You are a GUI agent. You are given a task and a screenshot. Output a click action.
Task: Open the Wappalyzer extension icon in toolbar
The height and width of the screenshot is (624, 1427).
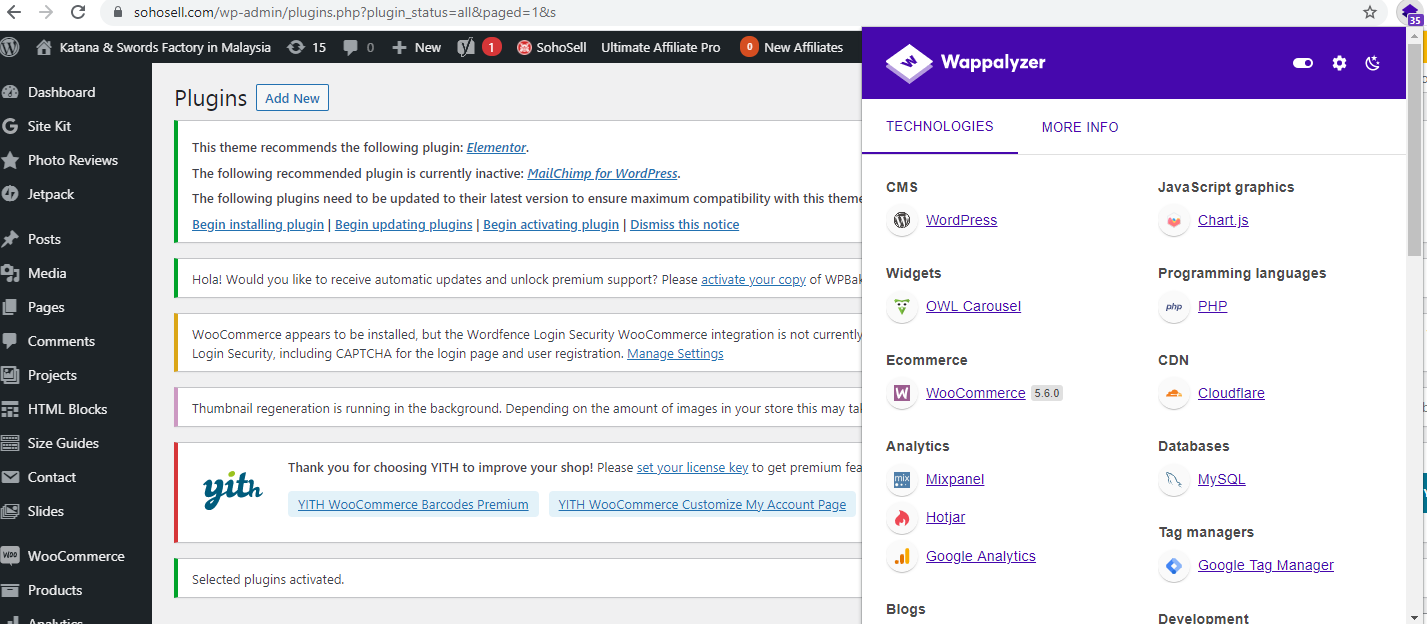tap(1410, 13)
